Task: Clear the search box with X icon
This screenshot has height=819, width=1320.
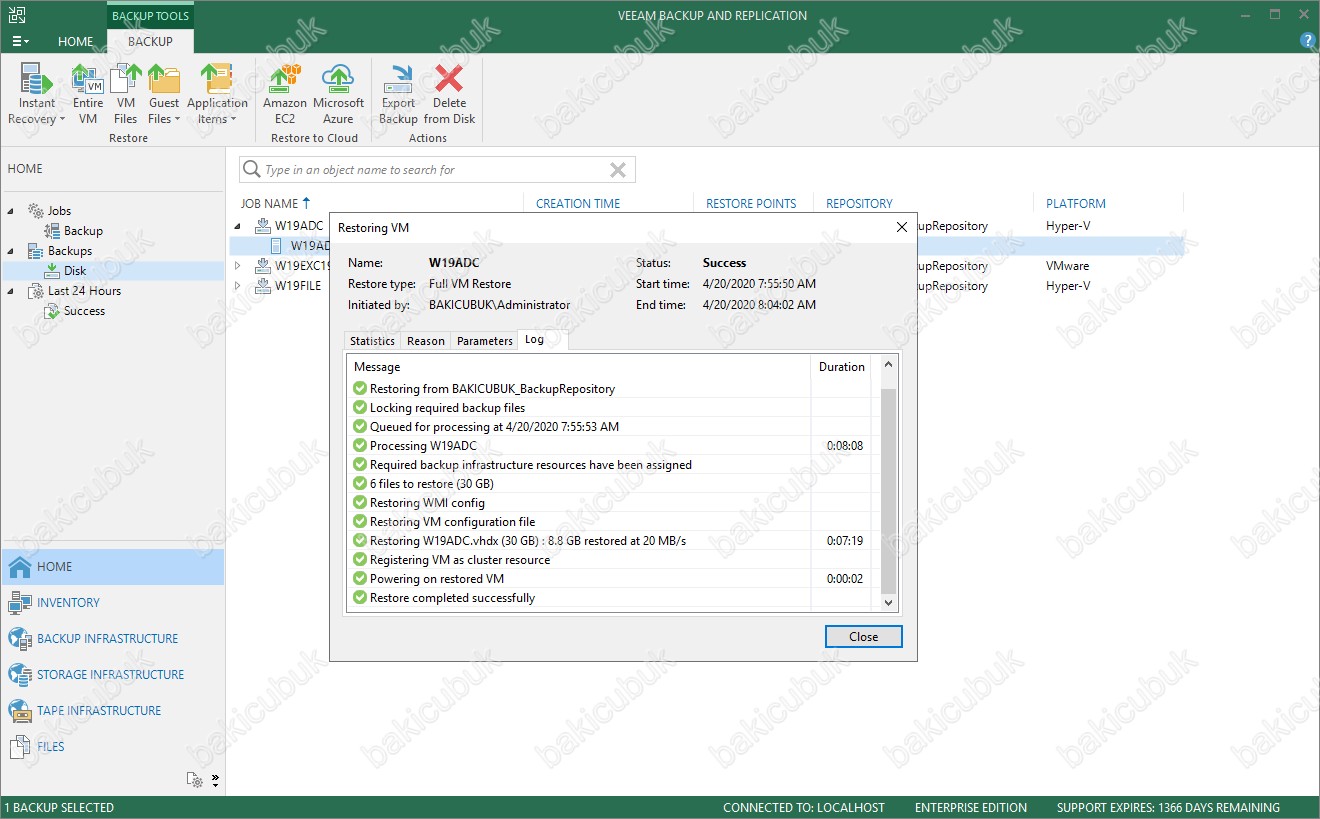Action: (618, 170)
